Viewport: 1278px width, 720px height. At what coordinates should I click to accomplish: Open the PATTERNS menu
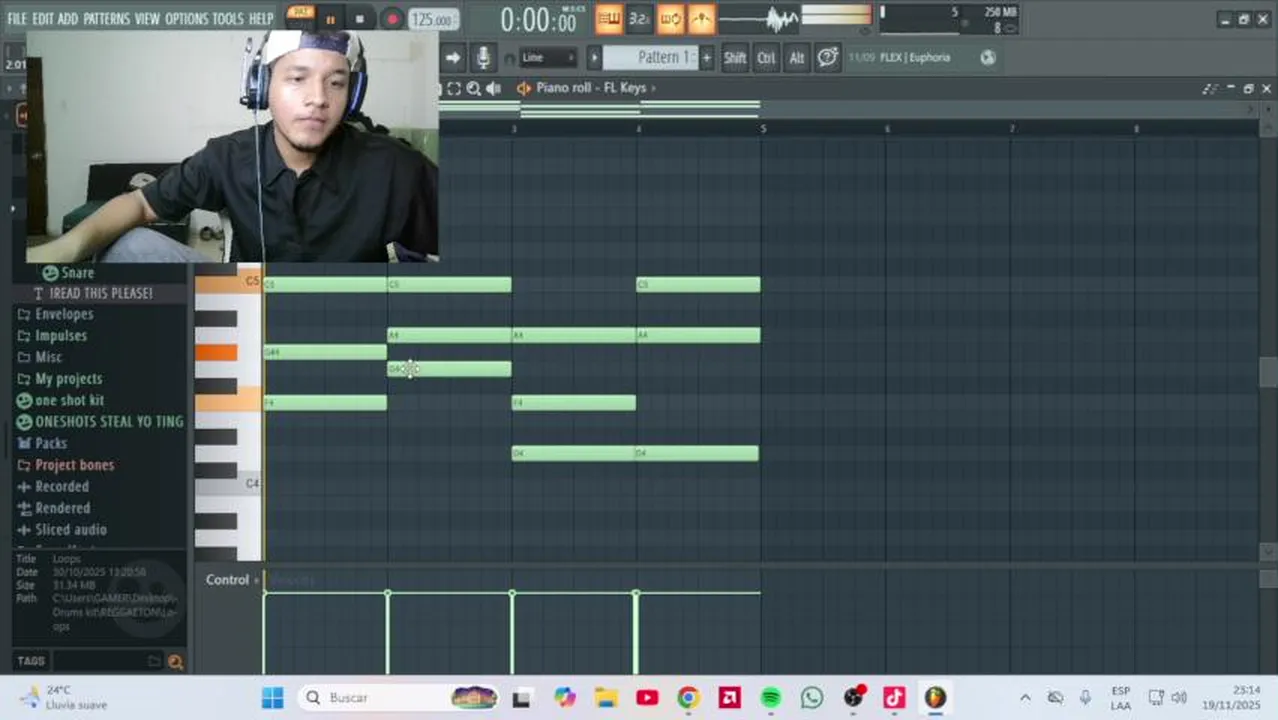pos(106,19)
